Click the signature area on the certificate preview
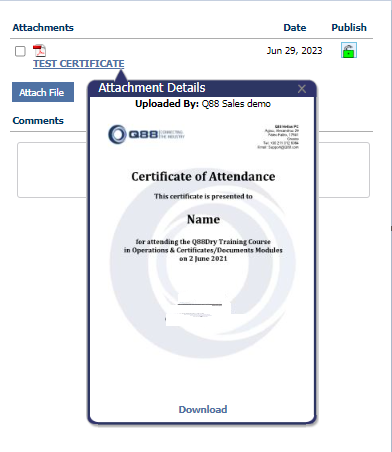Image resolution: width=392 pixels, height=452 pixels. pyautogui.click(x=198, y=309)
